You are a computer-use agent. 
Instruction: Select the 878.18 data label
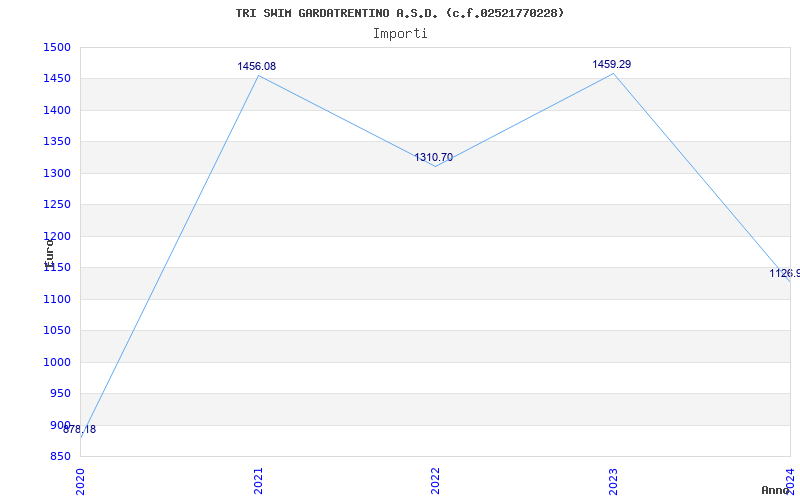pyautogui.click(x=80, y=430)
